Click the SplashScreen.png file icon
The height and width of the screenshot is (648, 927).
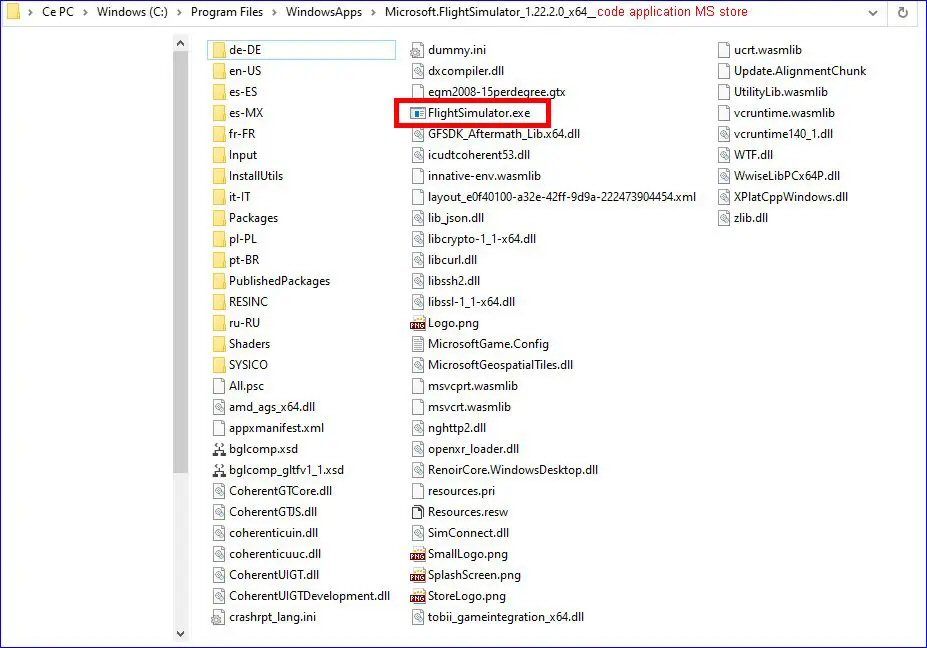click(417, 575)
